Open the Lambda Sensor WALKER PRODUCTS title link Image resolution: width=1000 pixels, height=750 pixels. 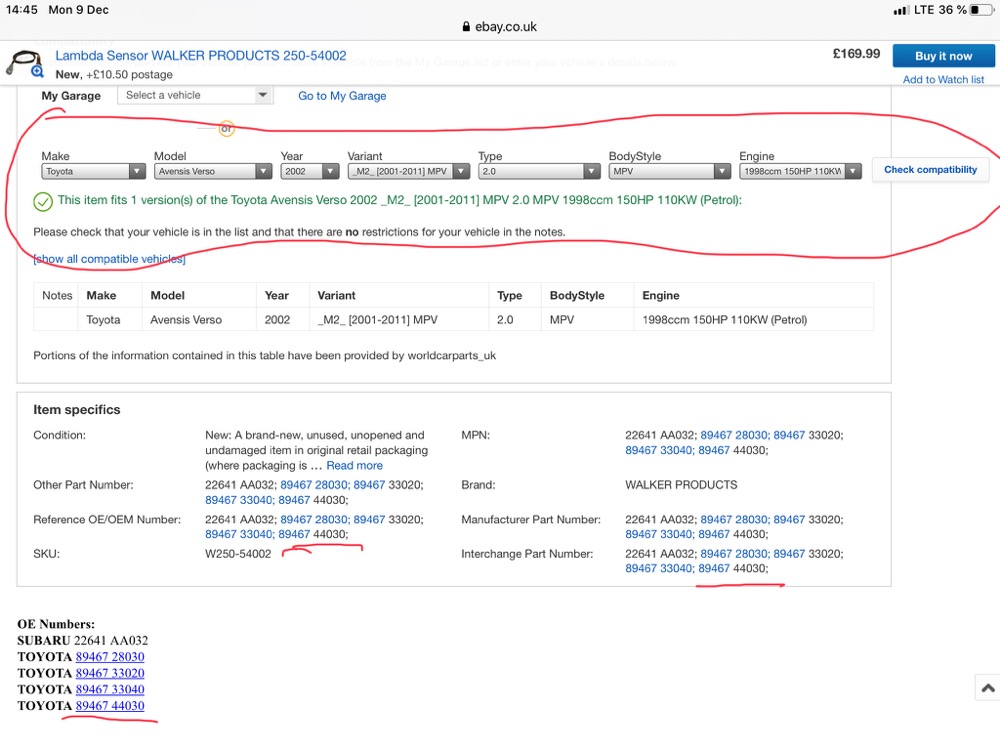point(201,56)
